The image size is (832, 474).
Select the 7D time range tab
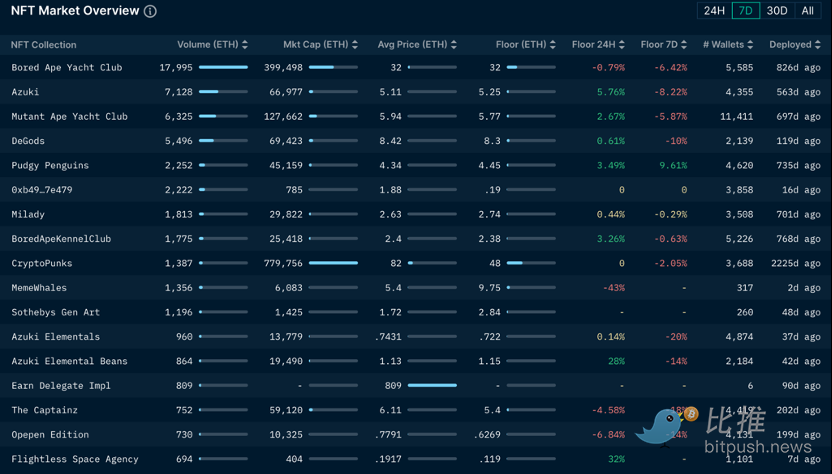(x=745, y=11)
